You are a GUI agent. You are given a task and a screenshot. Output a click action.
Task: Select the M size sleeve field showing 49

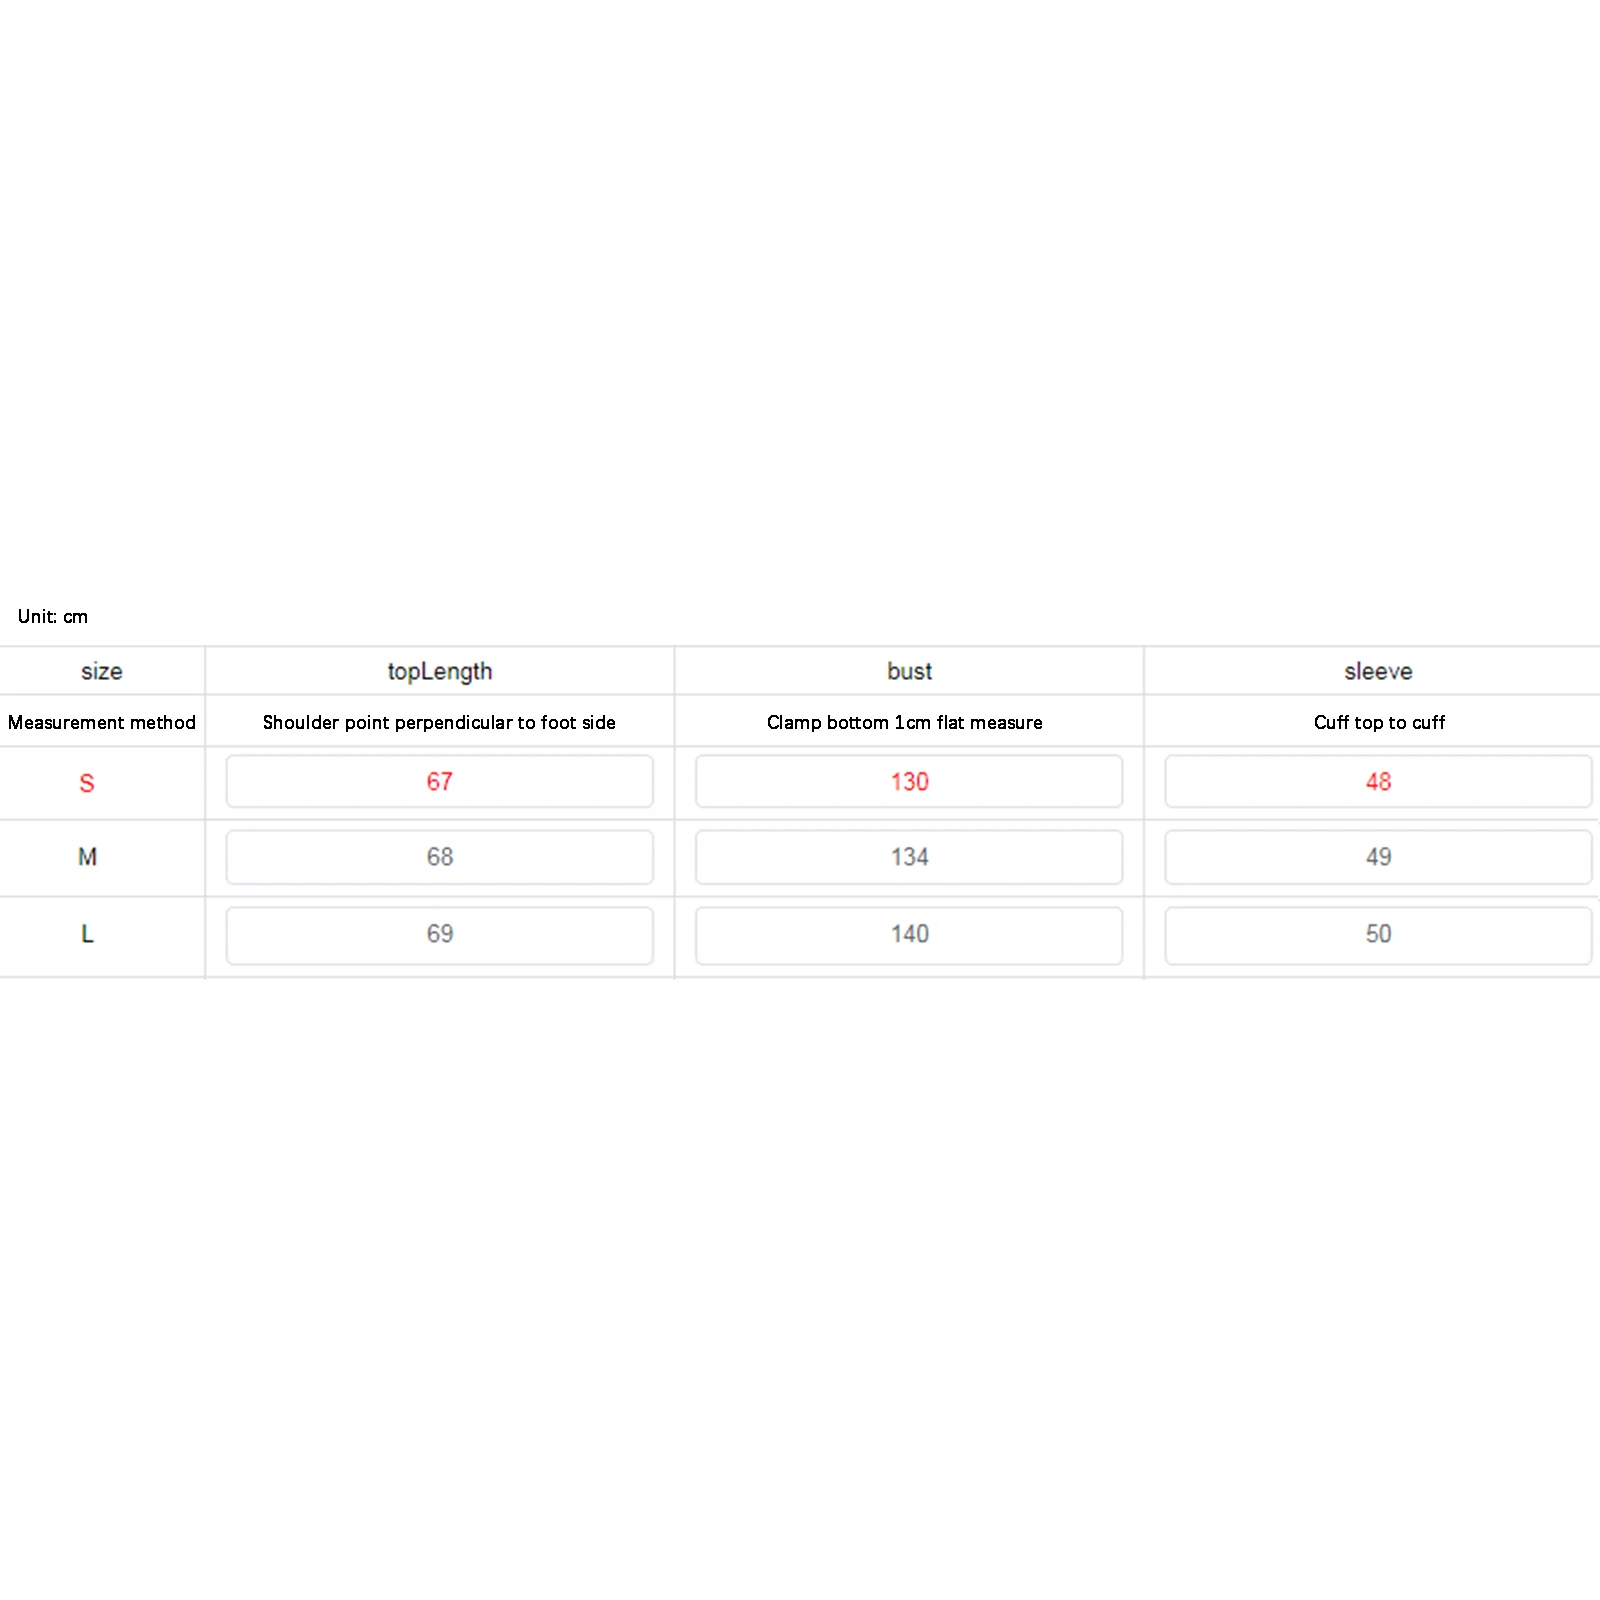1378,857
